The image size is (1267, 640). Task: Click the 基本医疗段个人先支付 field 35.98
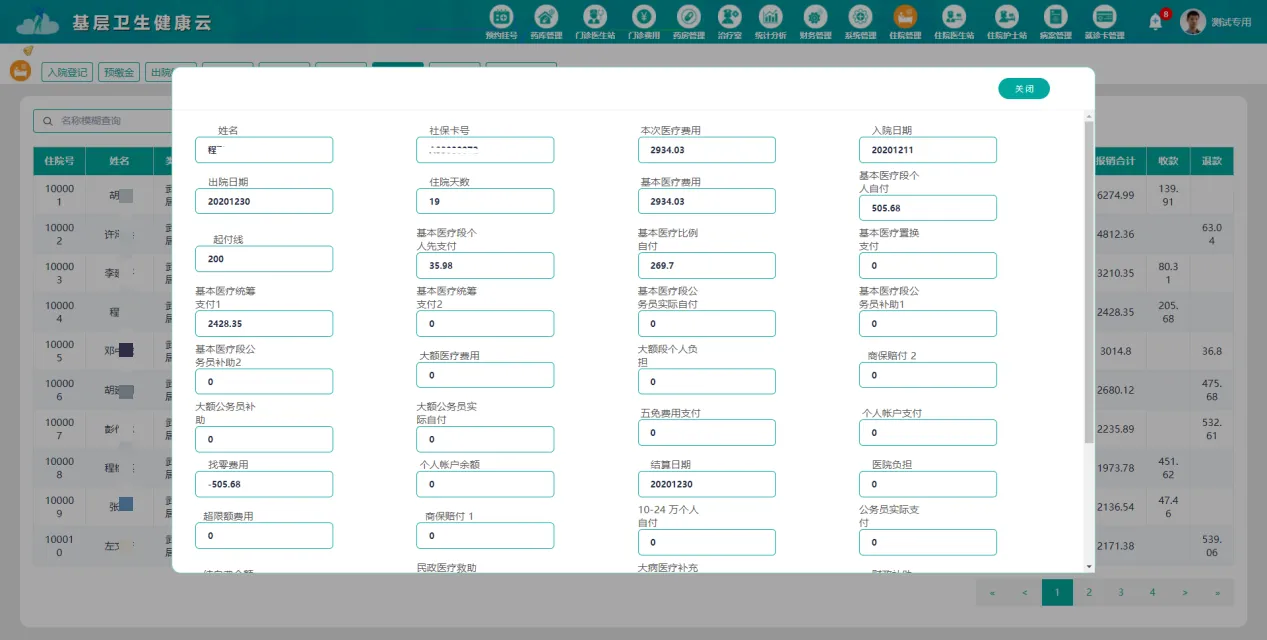[485, 266]
